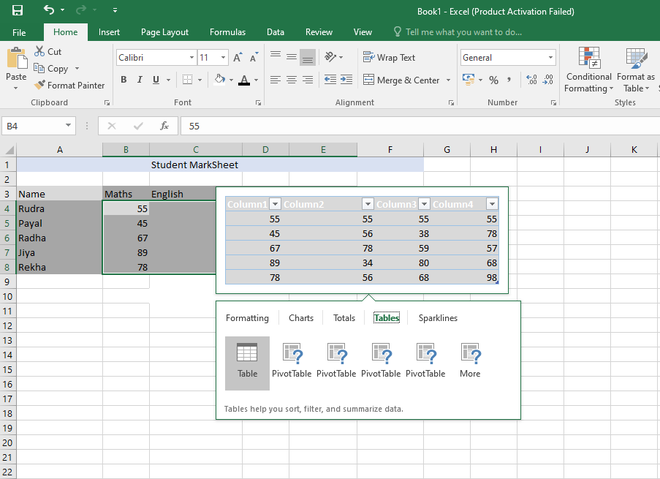The image size is (660, 479).
Task: Toggle Bold formatting
Action: coord(123,80)
